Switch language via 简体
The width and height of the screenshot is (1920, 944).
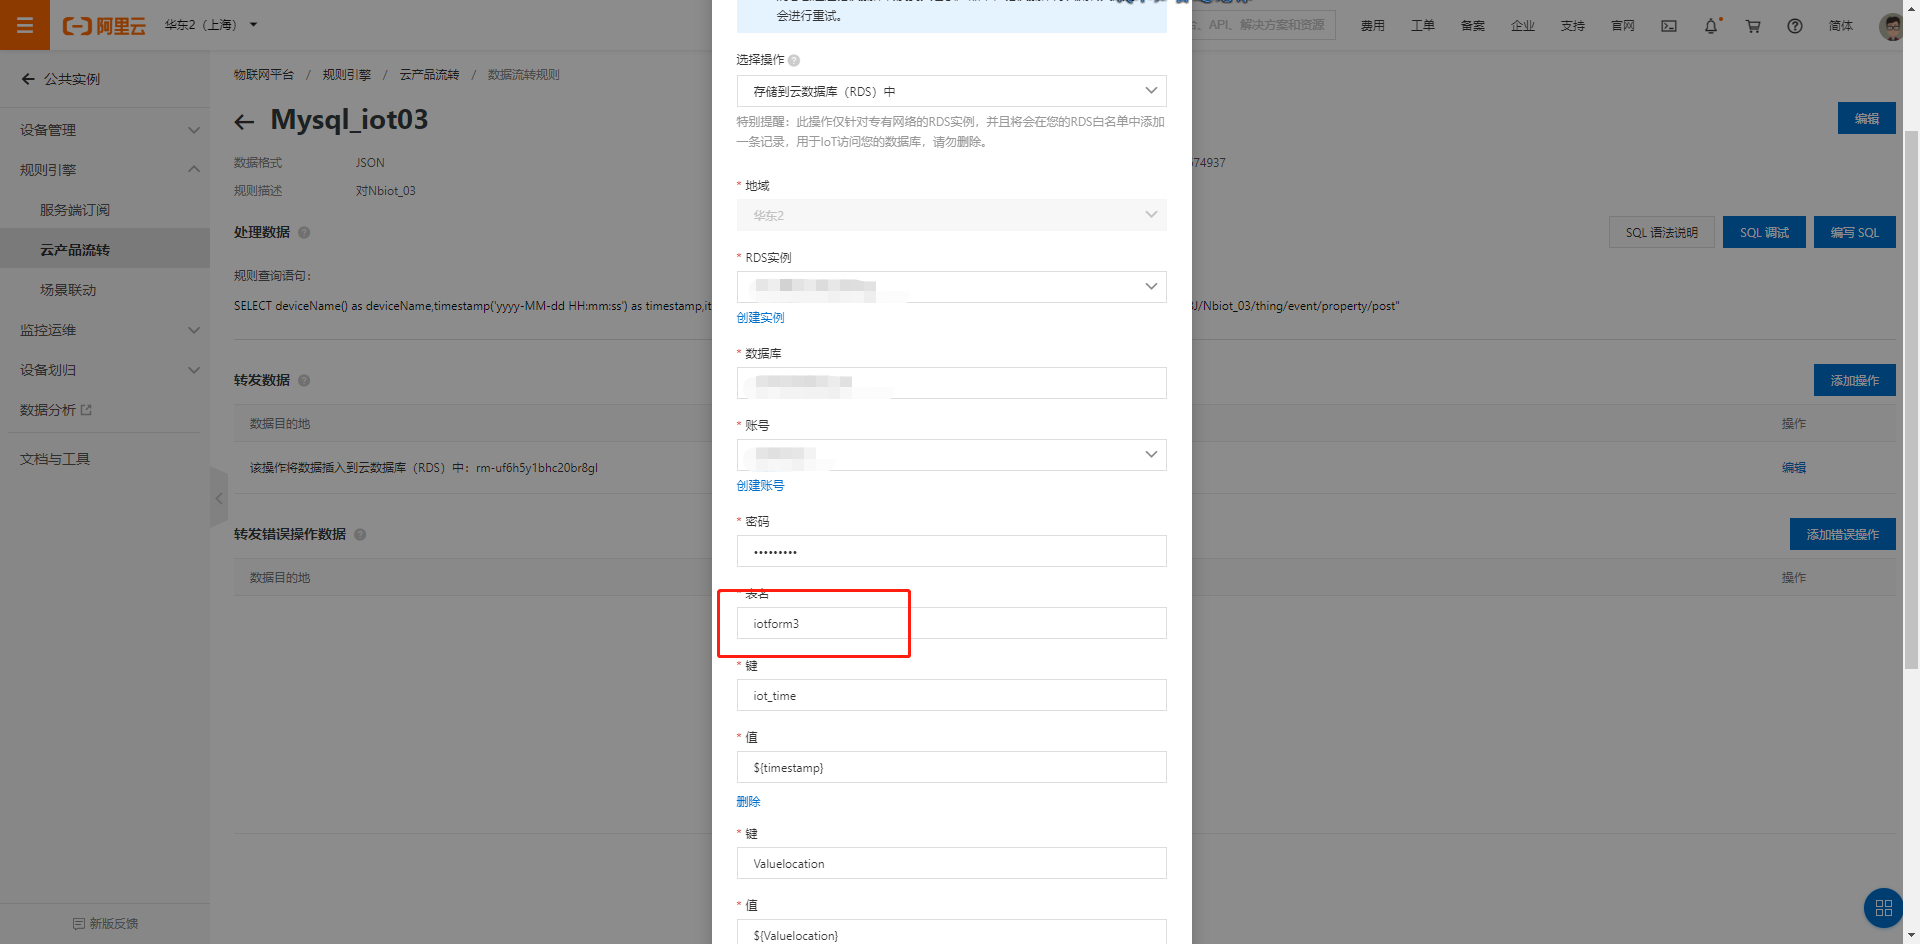point(1840,26)
